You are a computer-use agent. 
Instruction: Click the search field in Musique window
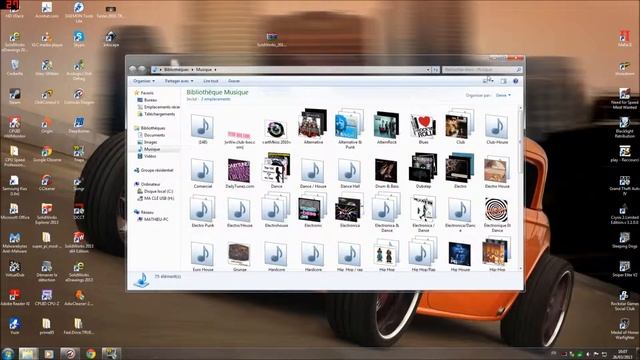tap(482, 70)
